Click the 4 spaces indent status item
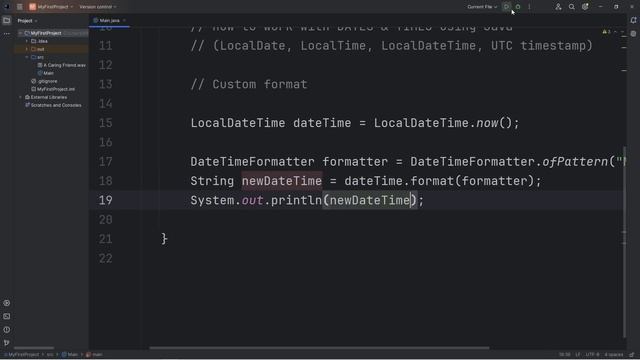The width and height of the screenshot is (640, 360). 613,355
